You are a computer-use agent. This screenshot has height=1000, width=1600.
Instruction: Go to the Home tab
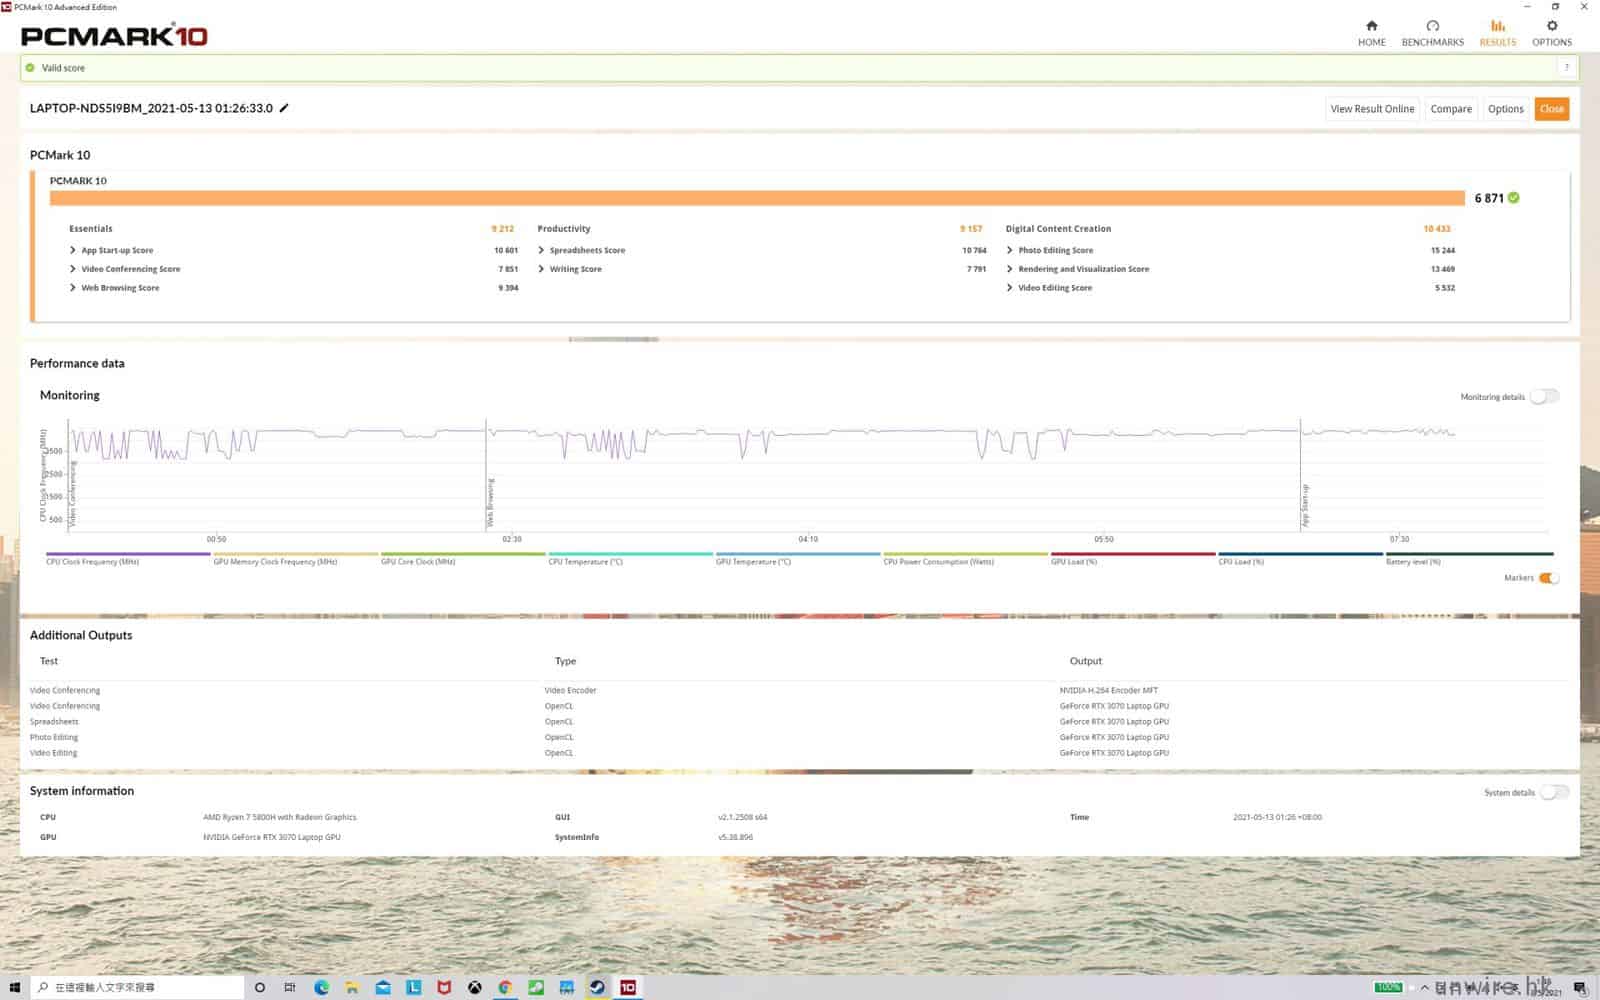click(1371, 32)
